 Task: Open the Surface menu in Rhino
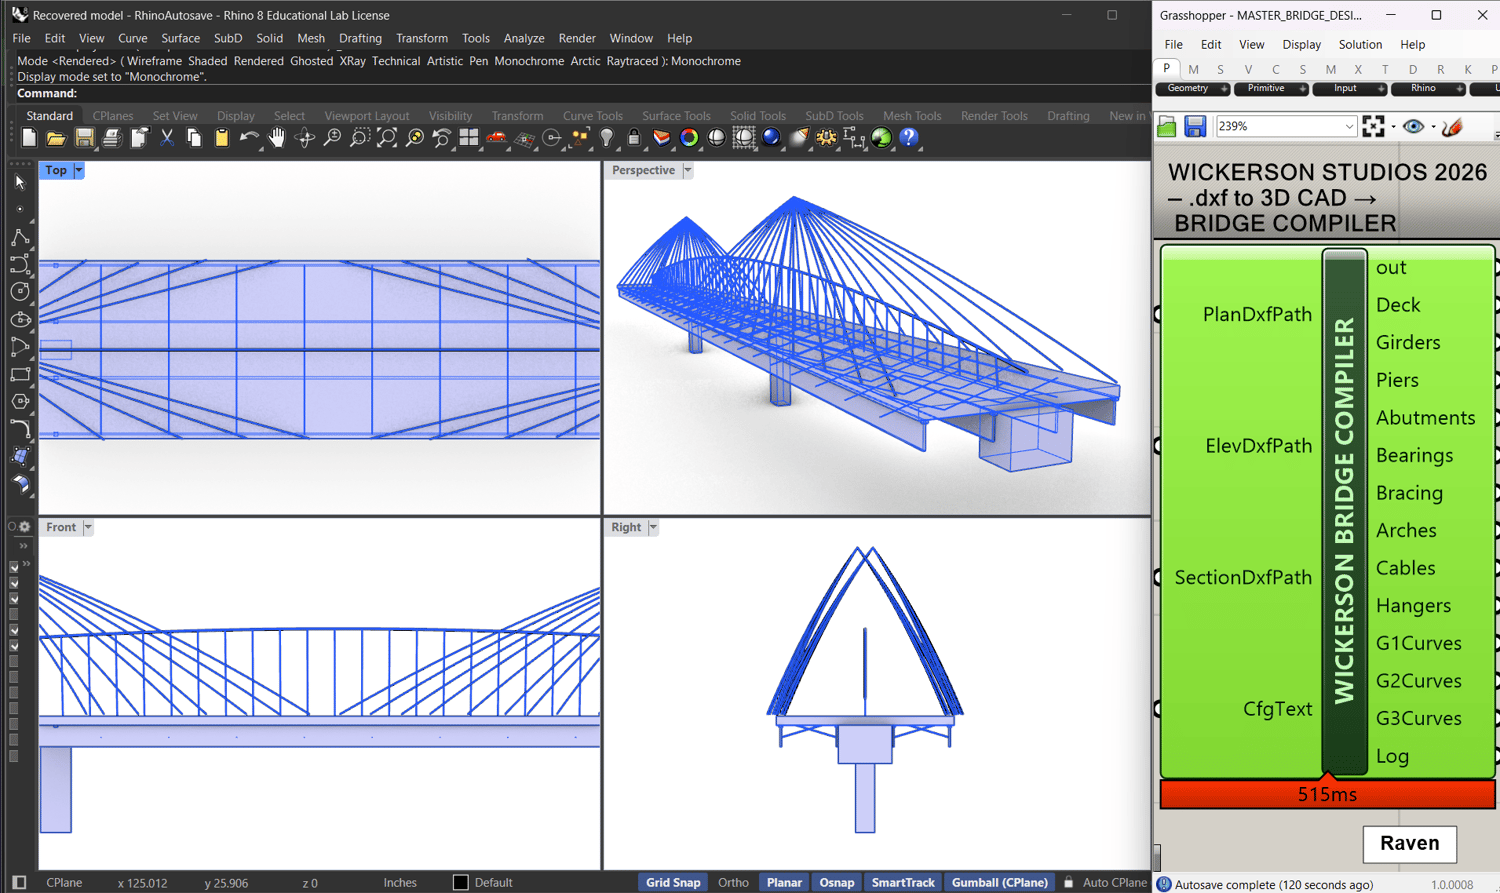coord(180,38)
